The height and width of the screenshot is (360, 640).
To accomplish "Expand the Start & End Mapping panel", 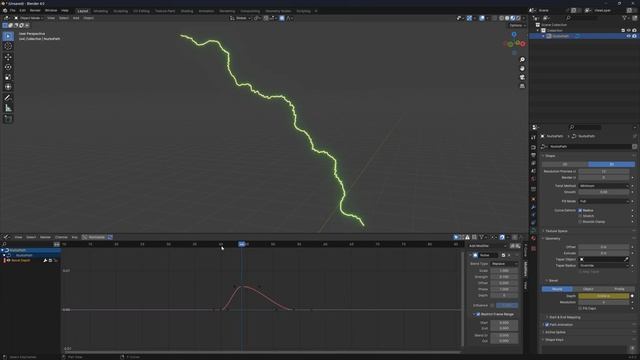I will [x=563, y=317].
